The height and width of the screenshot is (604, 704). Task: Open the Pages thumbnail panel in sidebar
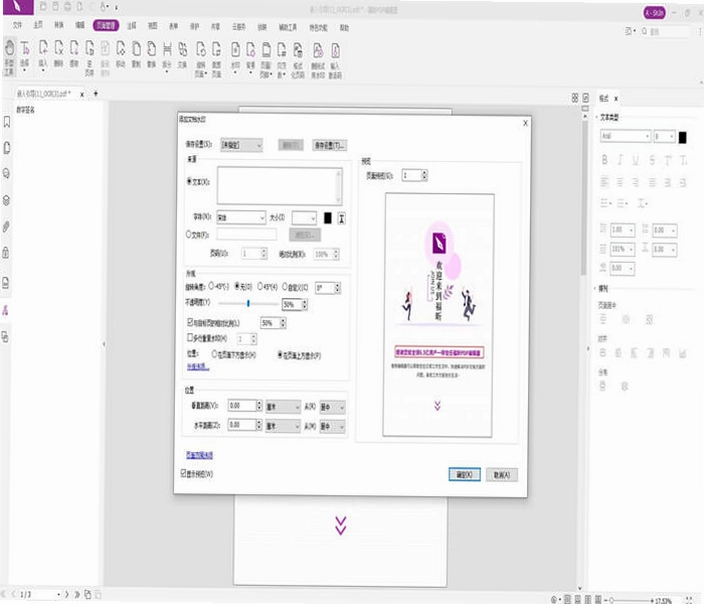click(7, 148)
